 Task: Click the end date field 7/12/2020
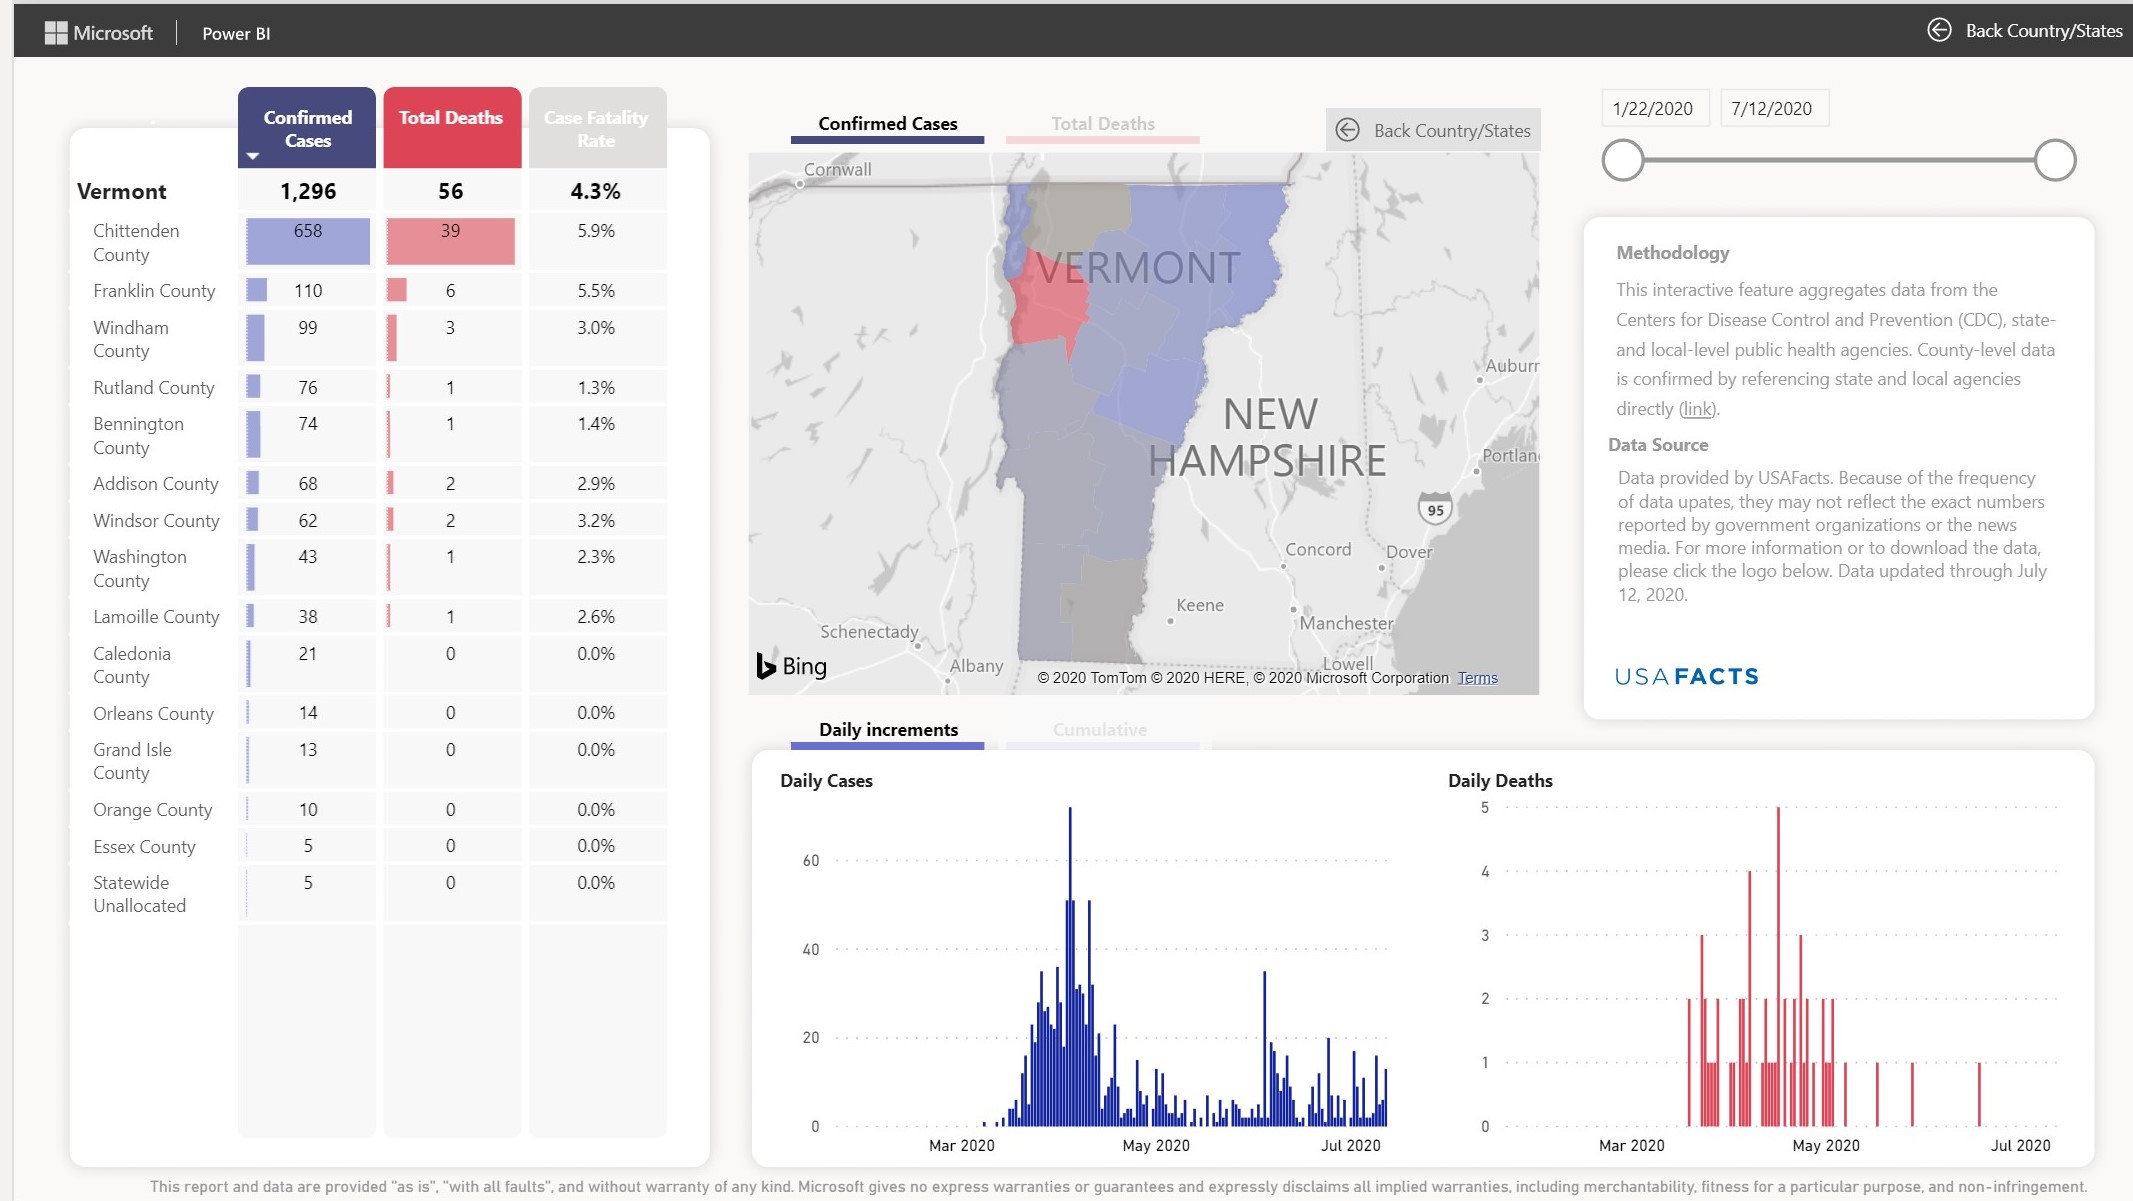1773,108
